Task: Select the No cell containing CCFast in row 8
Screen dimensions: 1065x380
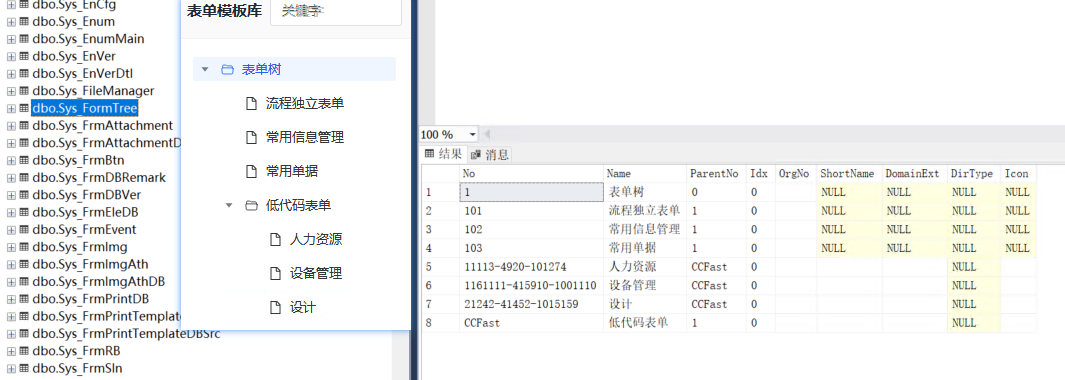Action: pos(531,323)
